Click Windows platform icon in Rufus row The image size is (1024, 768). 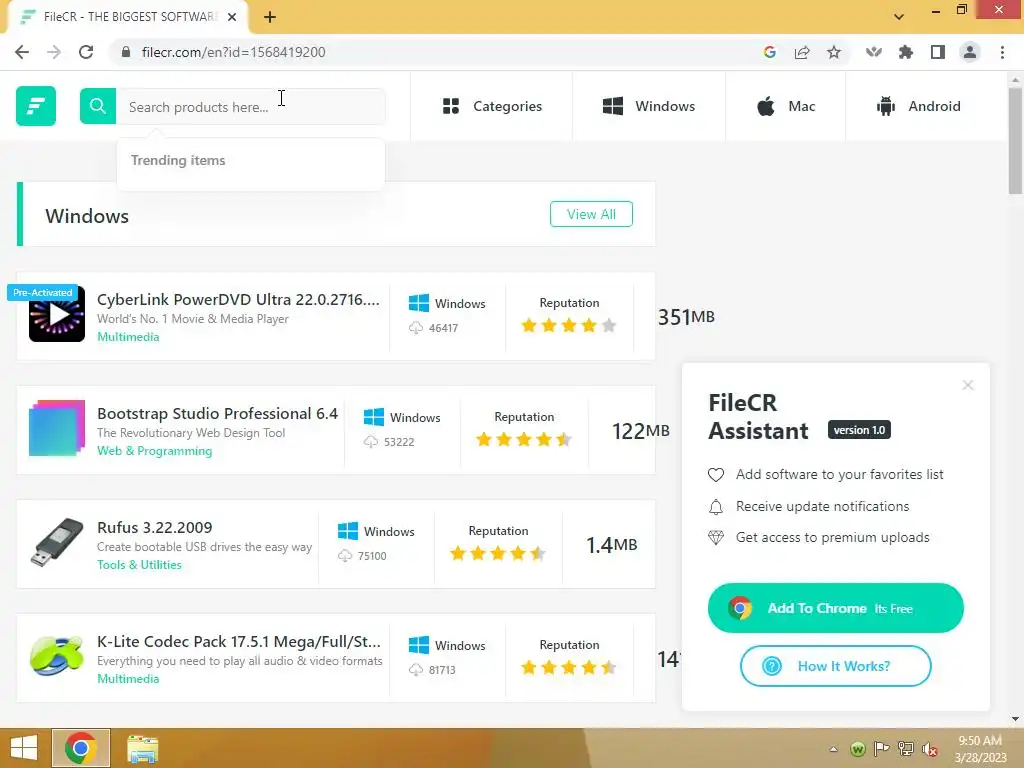click(347, 531)
